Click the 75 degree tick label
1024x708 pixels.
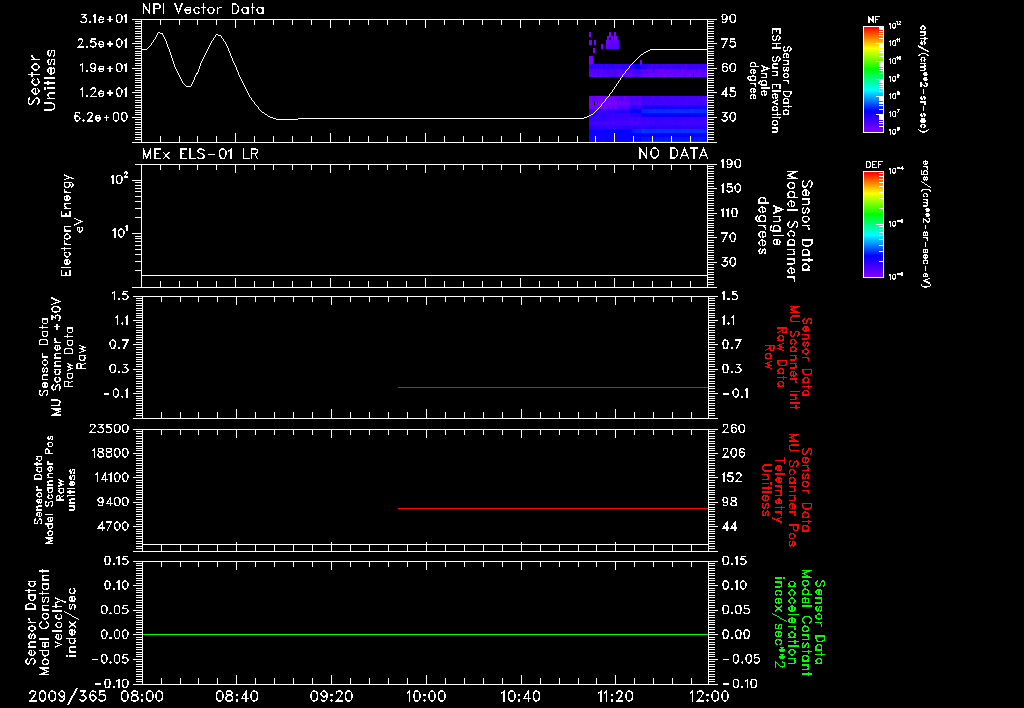pyautogui.click(x=729, y=43)
